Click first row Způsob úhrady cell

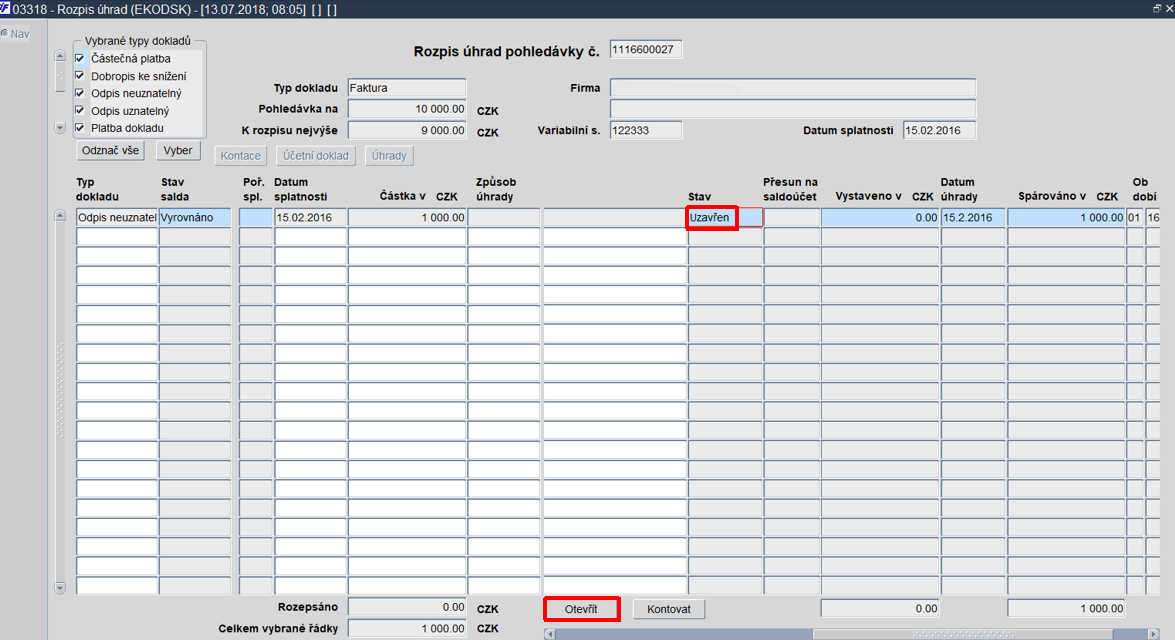pyautogui.click(x=504, y=217)
